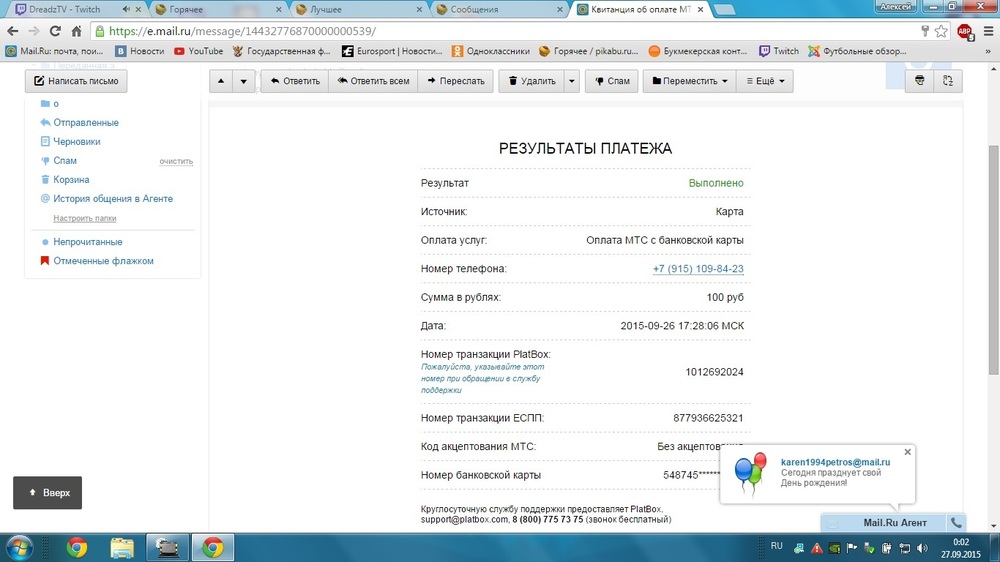Go to next message arrow down
Viewport: 1000px width, 562px height.
(244, 81)
